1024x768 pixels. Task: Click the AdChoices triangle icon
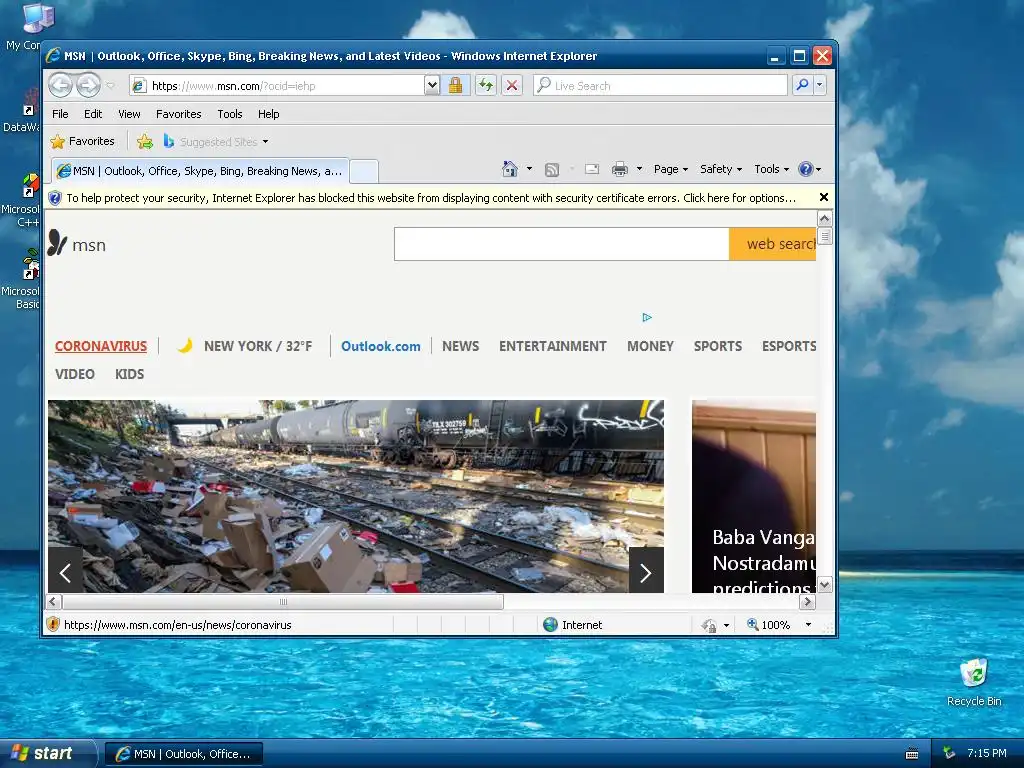point(647,317)
